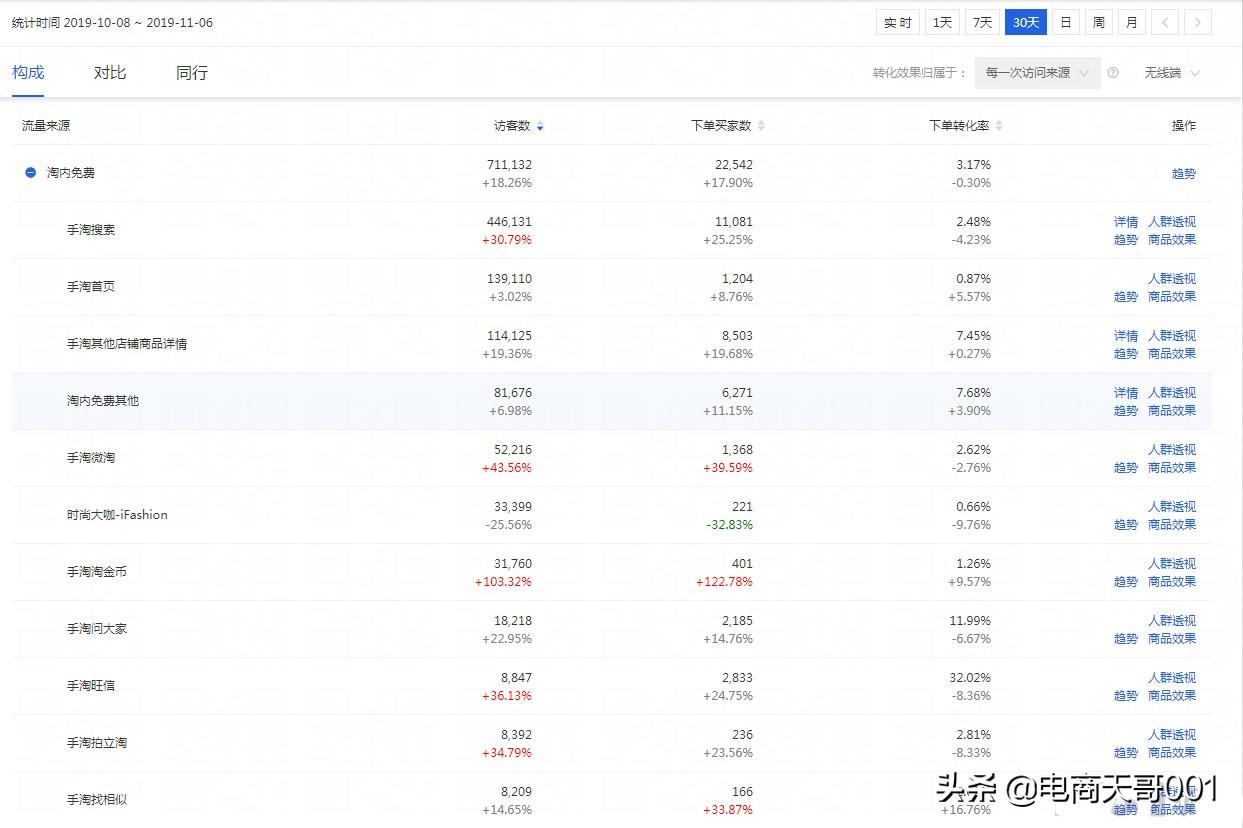Open 每一次访问来源 dropdown
This screenshot has width=1243, height=828.
[x=1037, y=73]
